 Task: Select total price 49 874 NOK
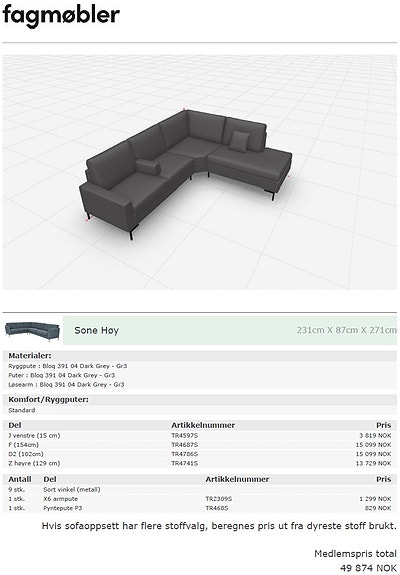click(x=368, y=568)
